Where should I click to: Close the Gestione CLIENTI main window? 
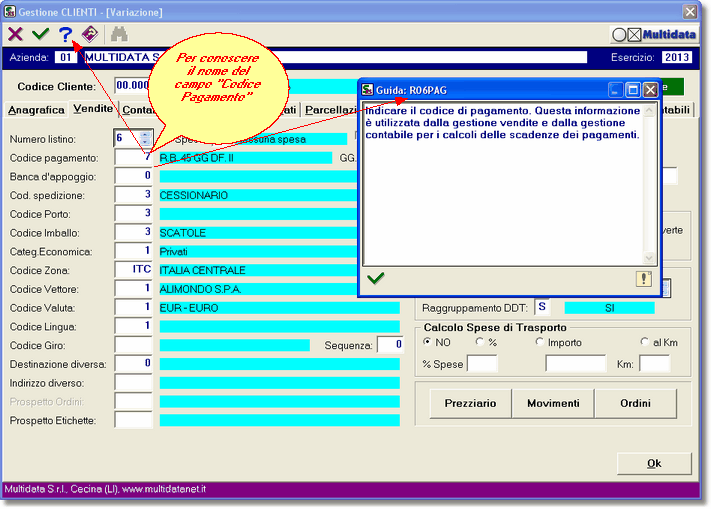click(690, 11)
